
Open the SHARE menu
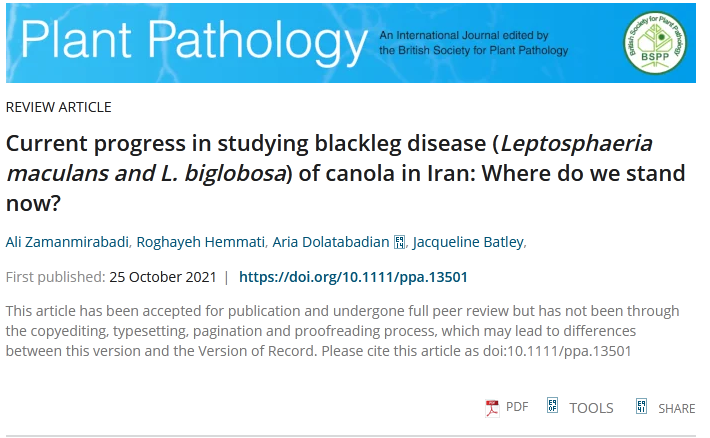[676, 409]
